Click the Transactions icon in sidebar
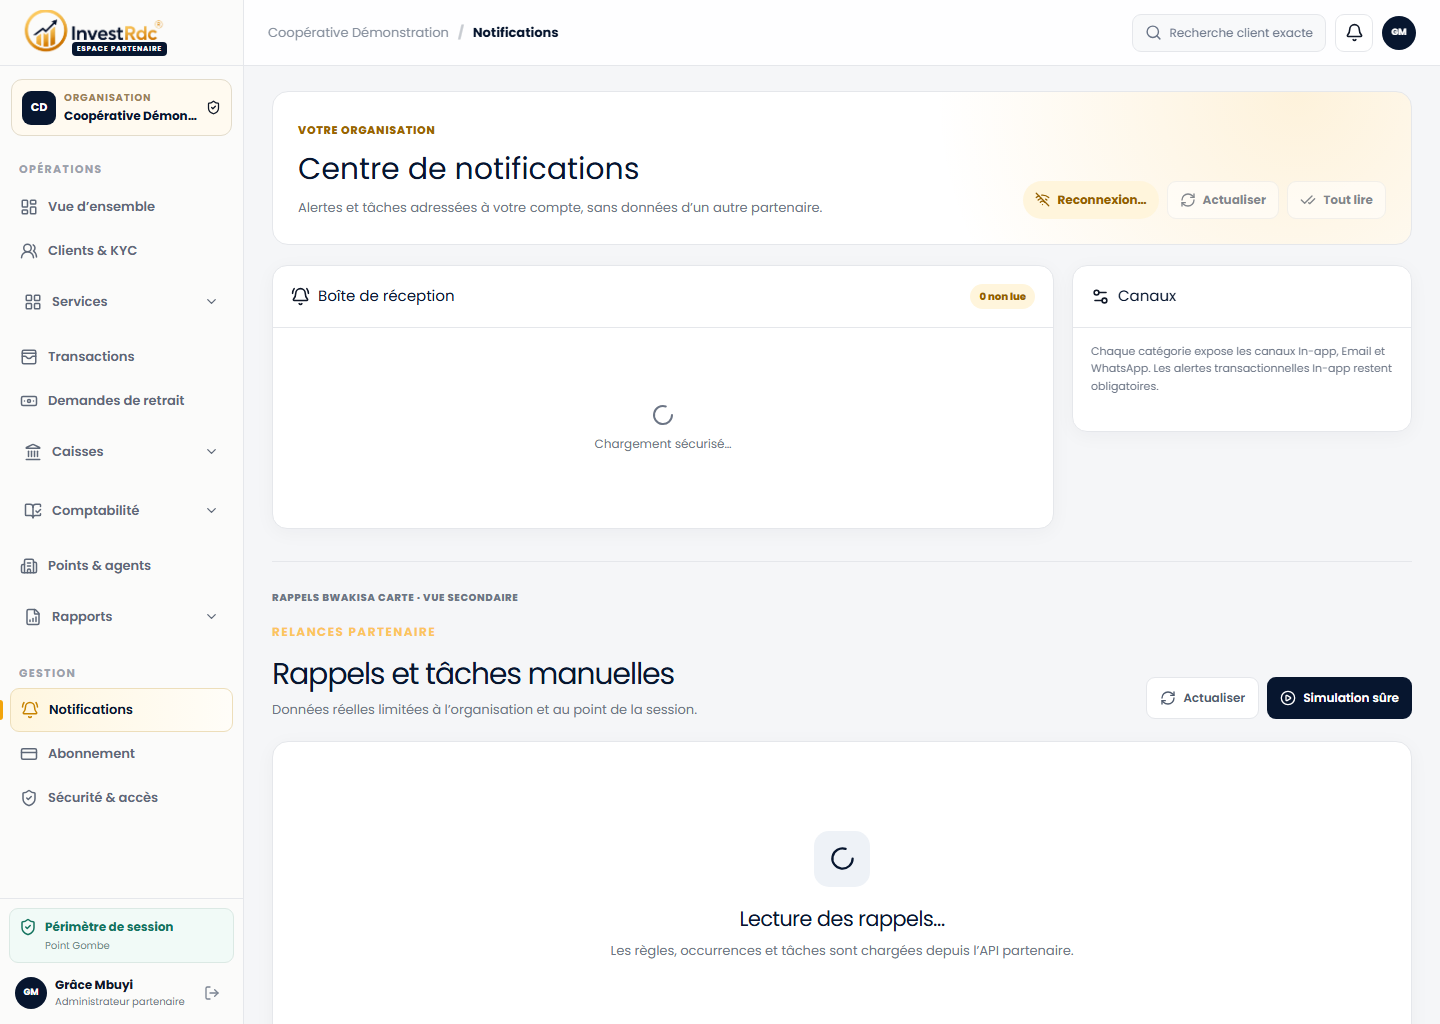Viewport: 1440px width, 1024px height. coord(29,357)
